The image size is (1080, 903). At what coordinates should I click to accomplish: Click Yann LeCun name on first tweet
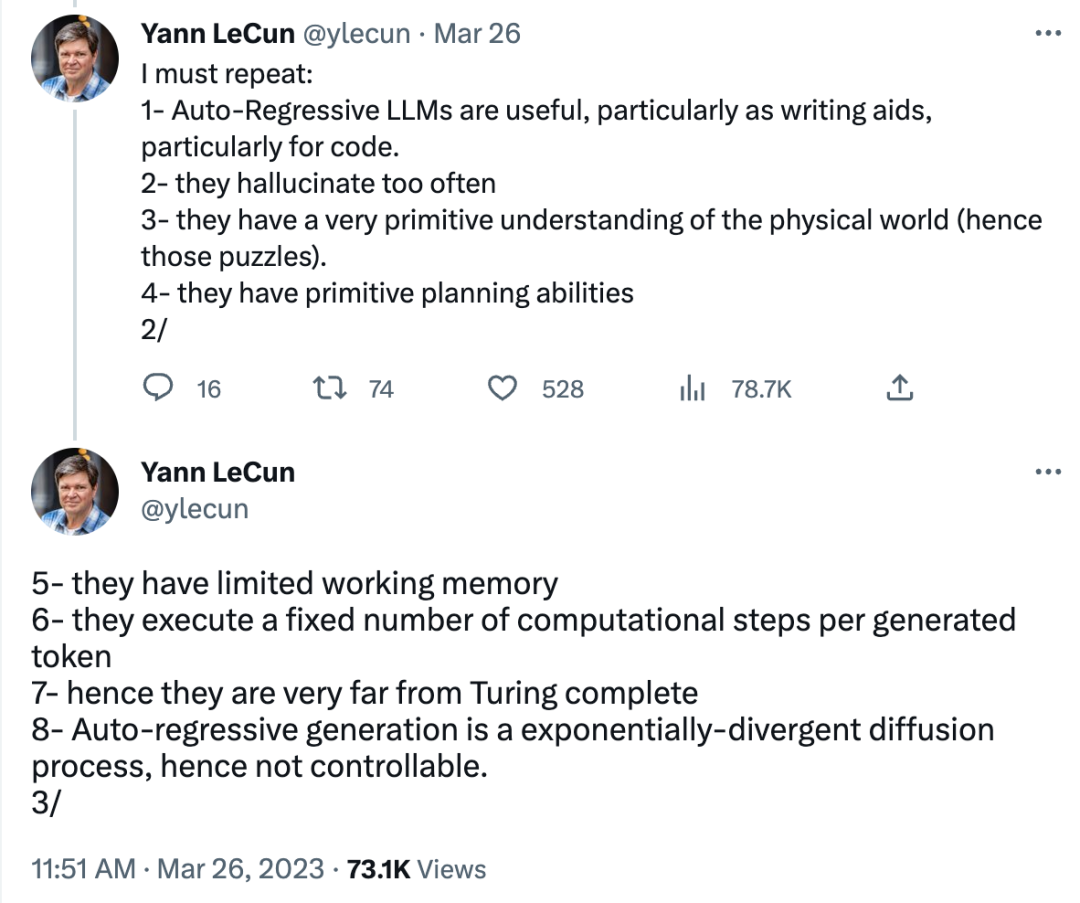pyautogui.click(x=218, y=34)
